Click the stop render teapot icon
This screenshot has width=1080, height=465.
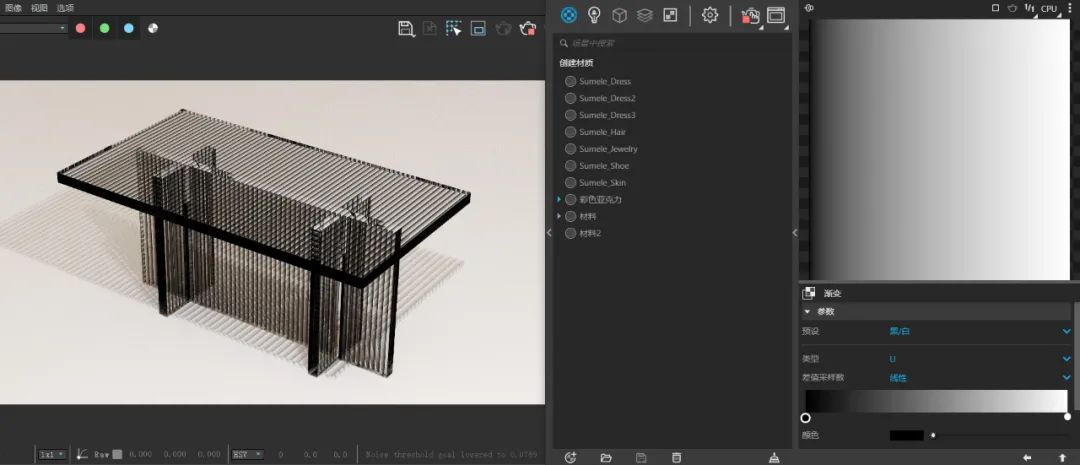pos(528,28)
